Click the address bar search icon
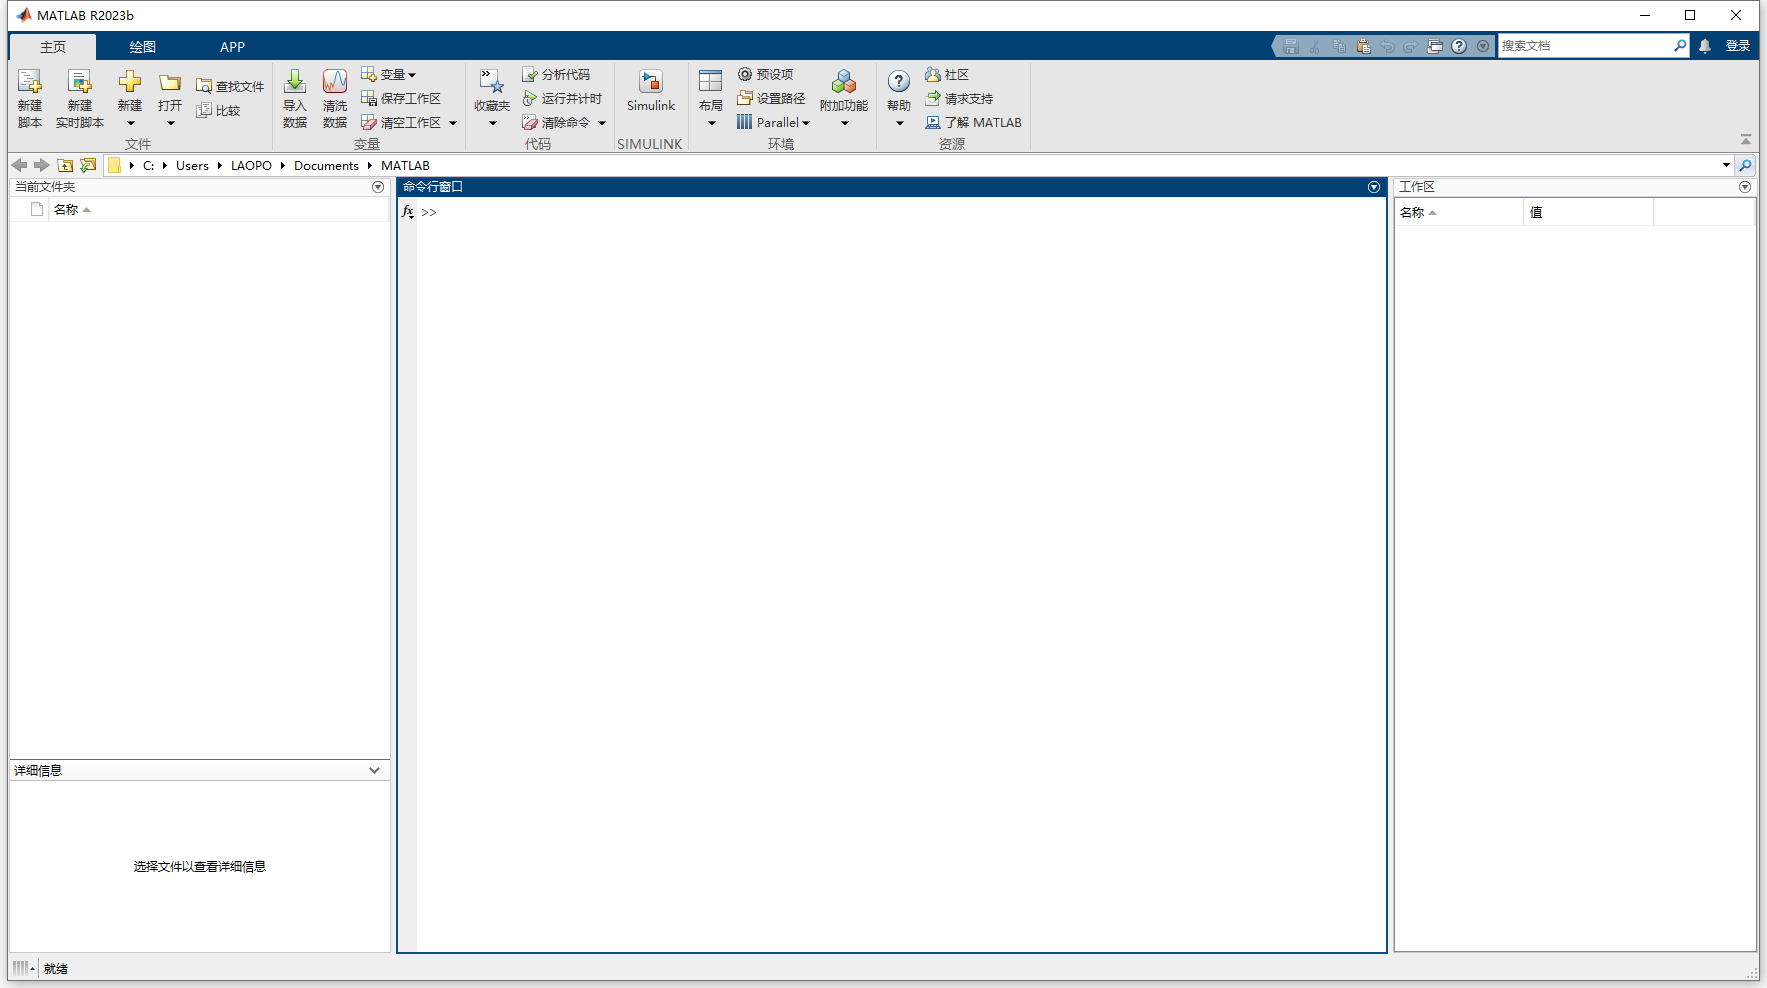1767x988 pixels. (1746, 165)
